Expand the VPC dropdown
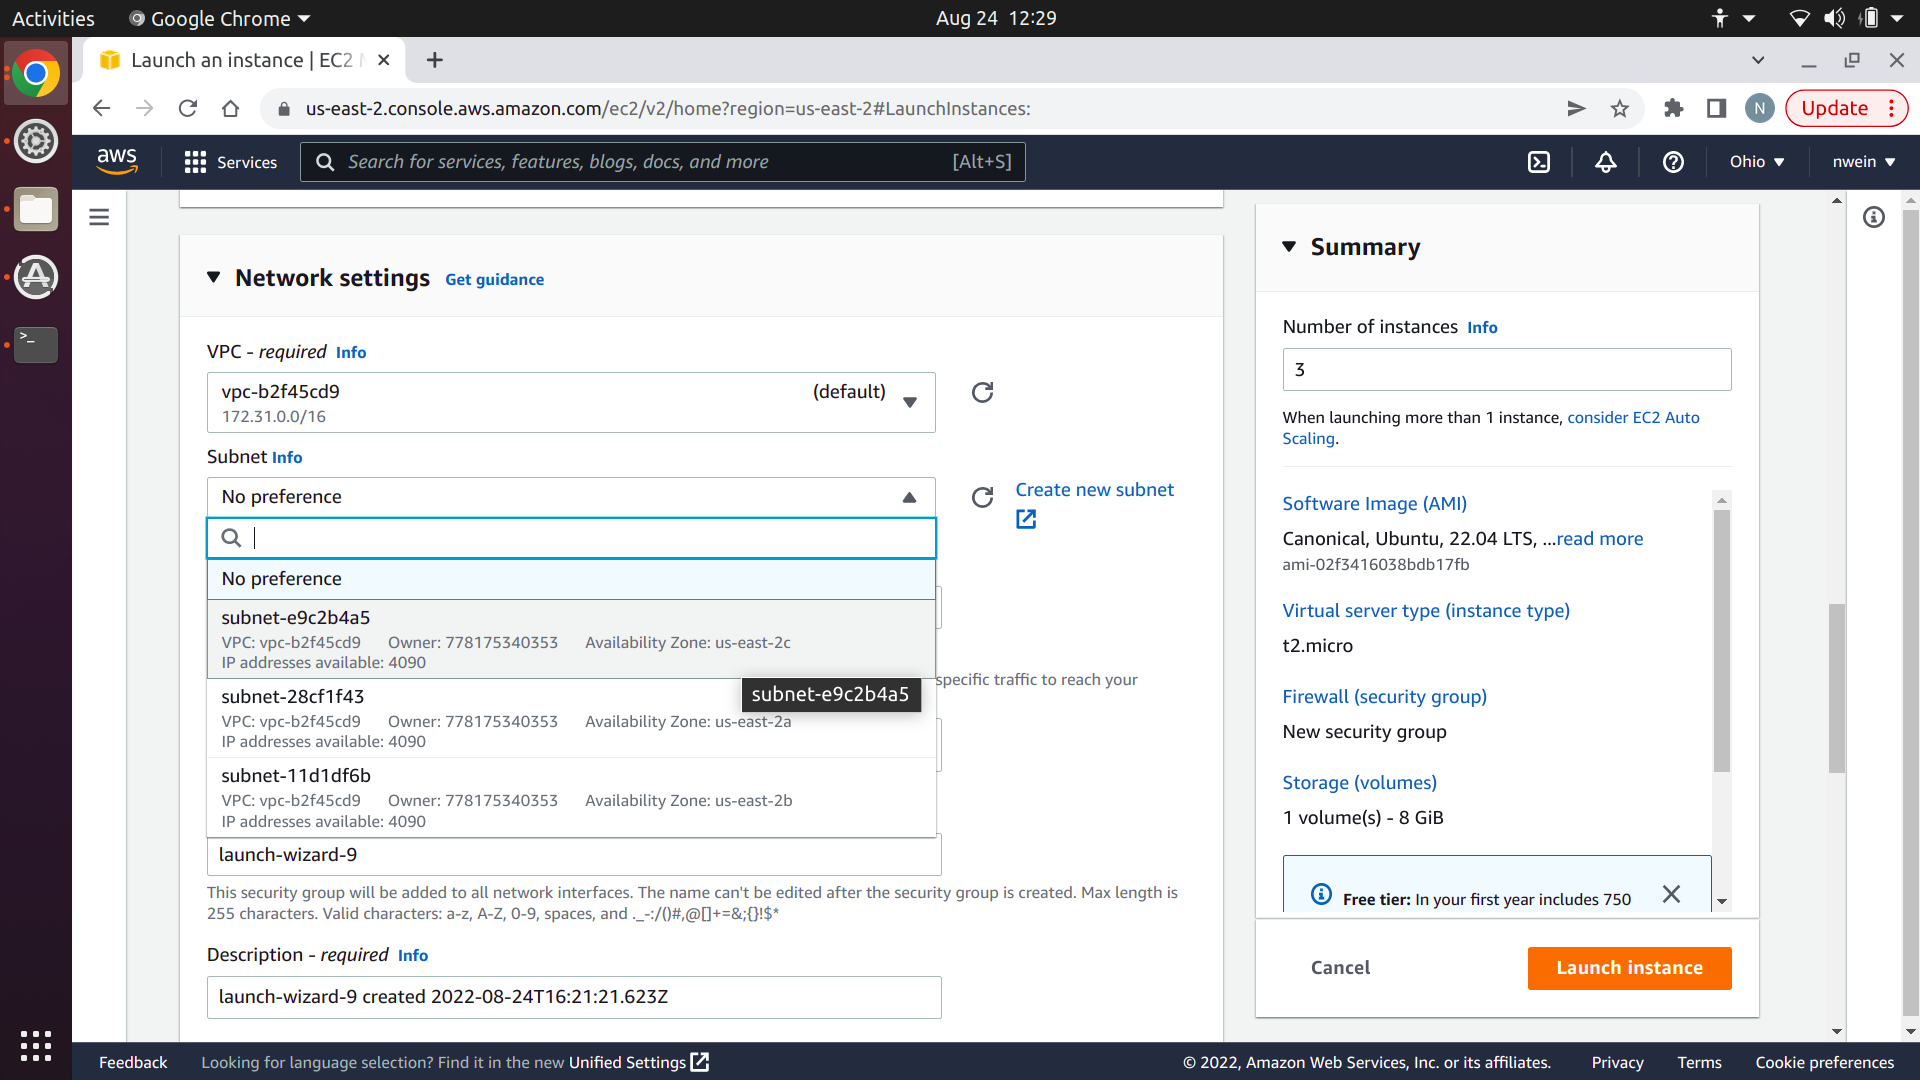The width and height of the screenshot is (1920, 1080). pyautogui.click(x=909, y=402)
